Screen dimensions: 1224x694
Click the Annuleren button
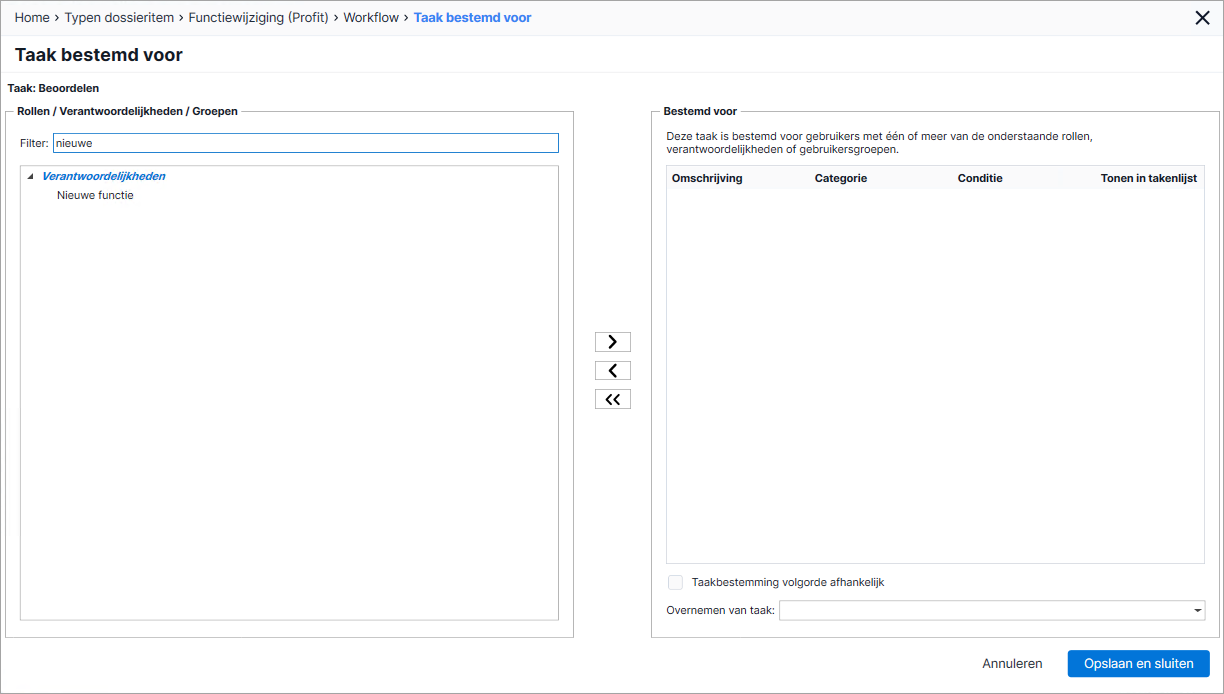pos(1012,663)
